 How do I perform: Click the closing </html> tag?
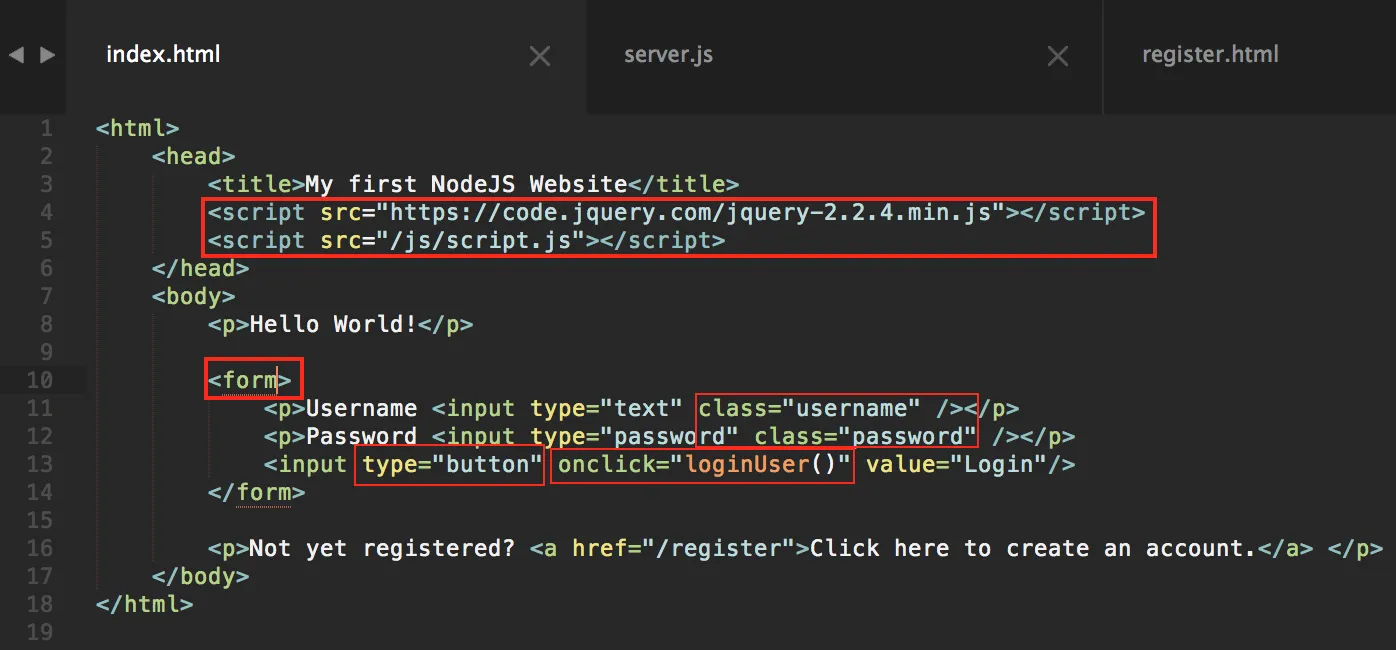145,604
